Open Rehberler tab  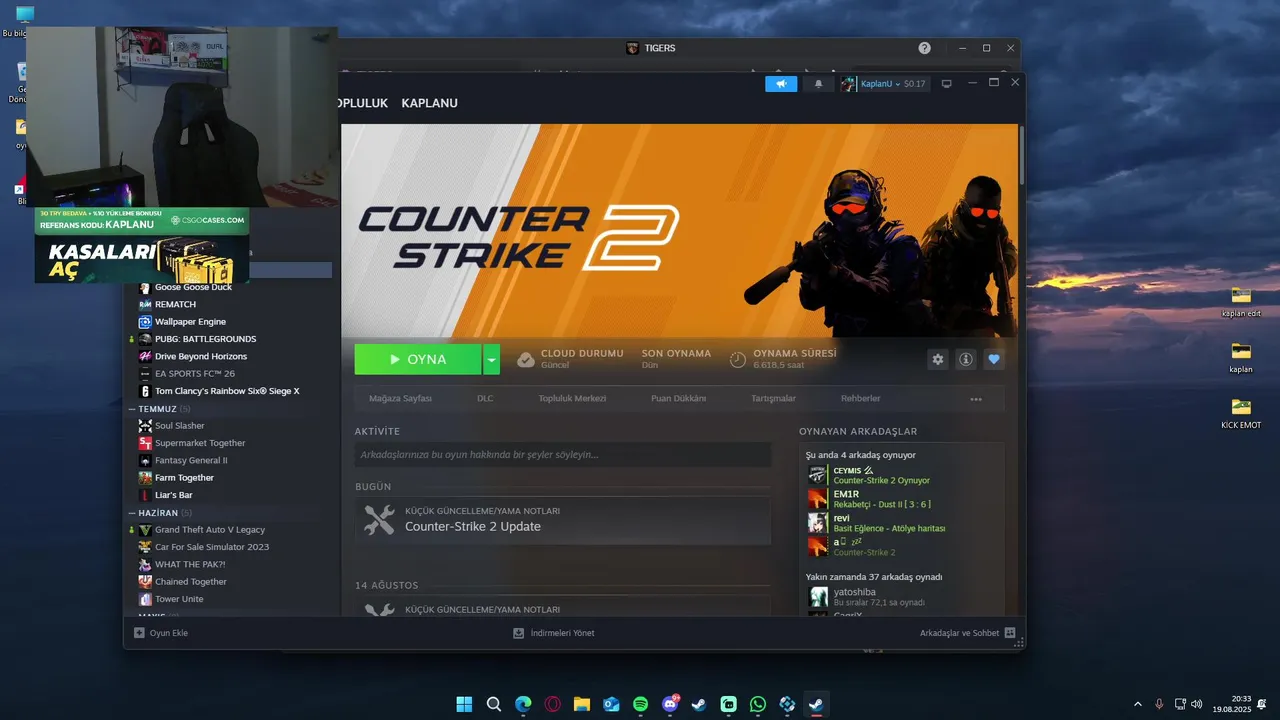(860, 398)
